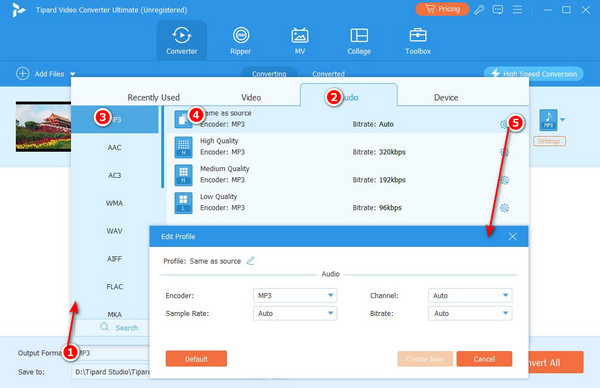Close the Edit Profile dialog
The height and width of the screenshot is (388, 600).
tap(512, 236)
